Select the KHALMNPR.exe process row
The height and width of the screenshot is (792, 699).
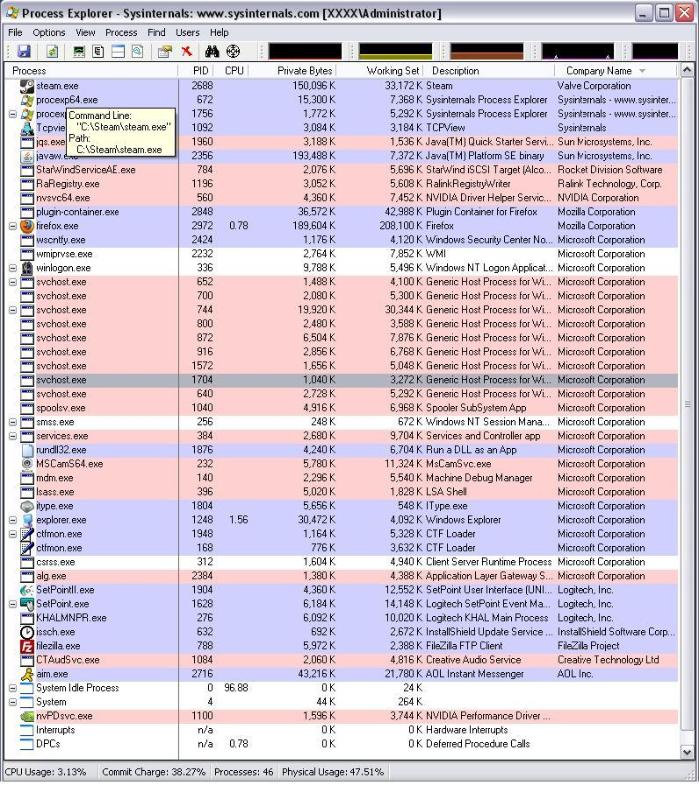(341, 618)
